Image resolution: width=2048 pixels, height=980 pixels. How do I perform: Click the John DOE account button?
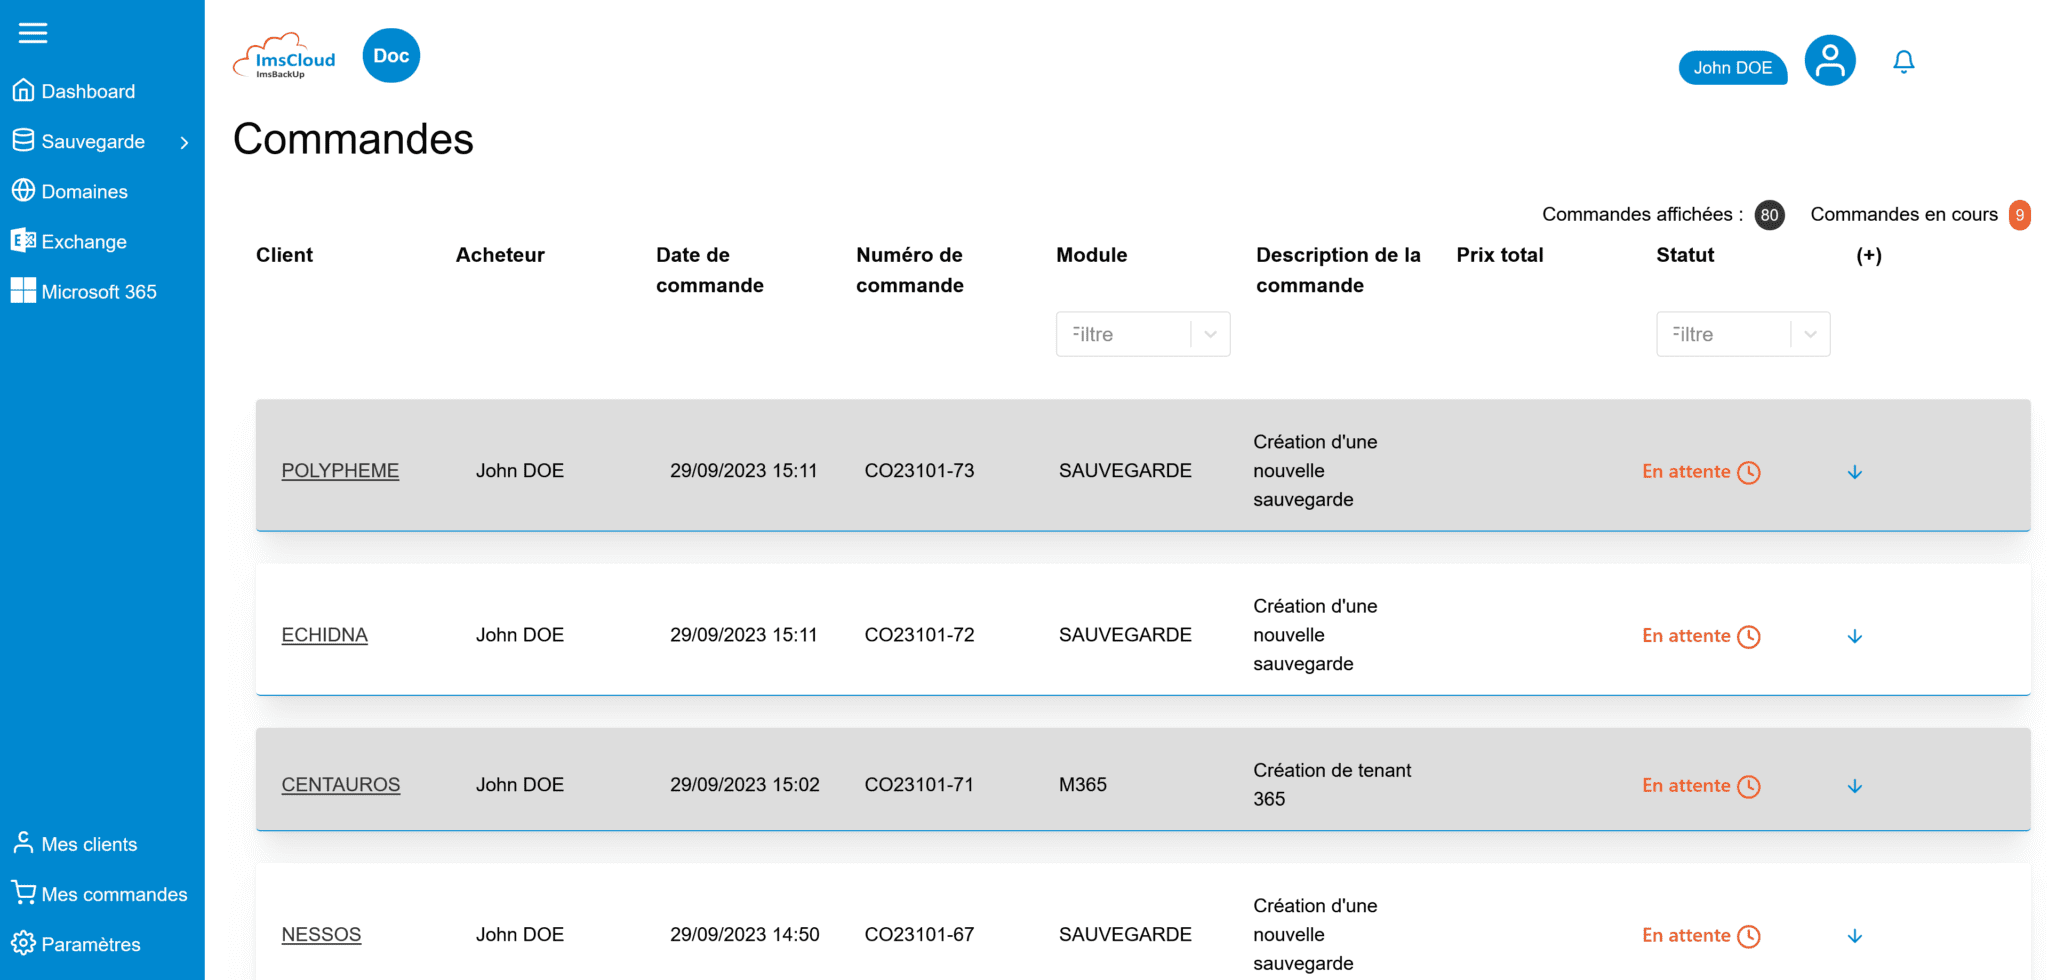tap(1732, 68)
